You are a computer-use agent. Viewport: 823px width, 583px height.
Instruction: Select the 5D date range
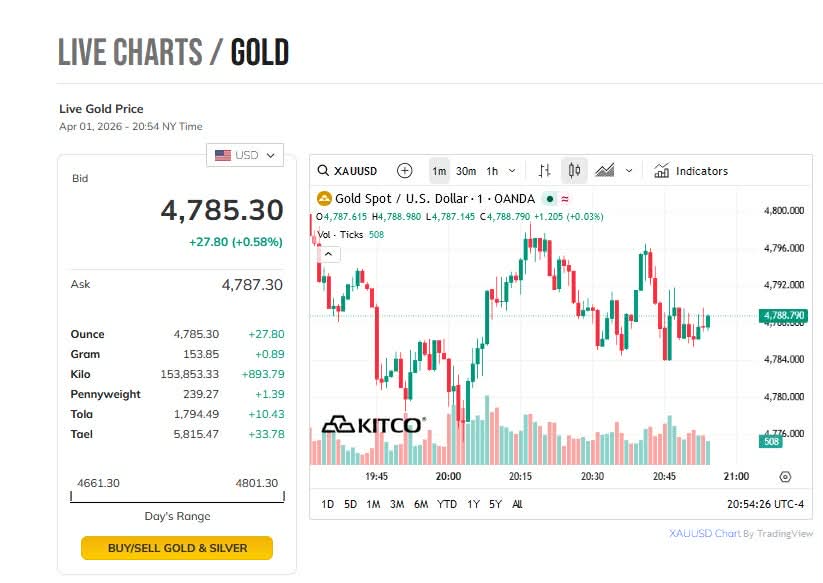point(350,504)
